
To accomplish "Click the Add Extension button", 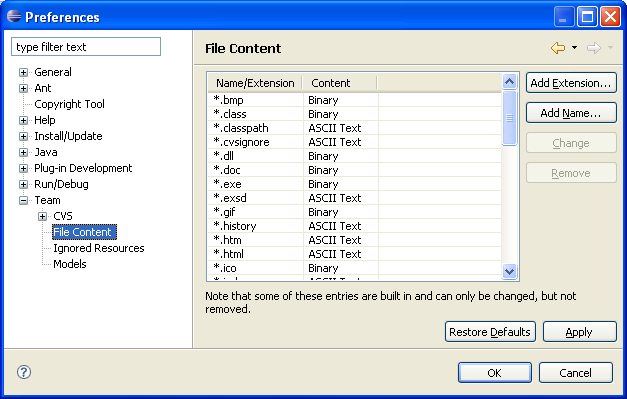I will (x=571, y=83).
